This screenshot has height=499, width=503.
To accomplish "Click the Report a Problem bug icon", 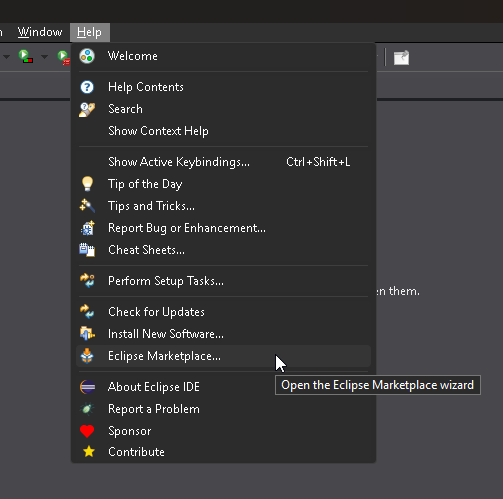I will click(87, 409).
